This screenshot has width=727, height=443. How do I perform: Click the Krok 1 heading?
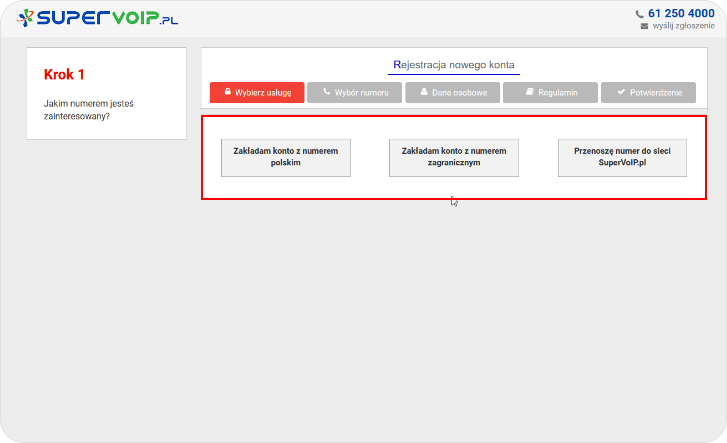pos(65,75)
